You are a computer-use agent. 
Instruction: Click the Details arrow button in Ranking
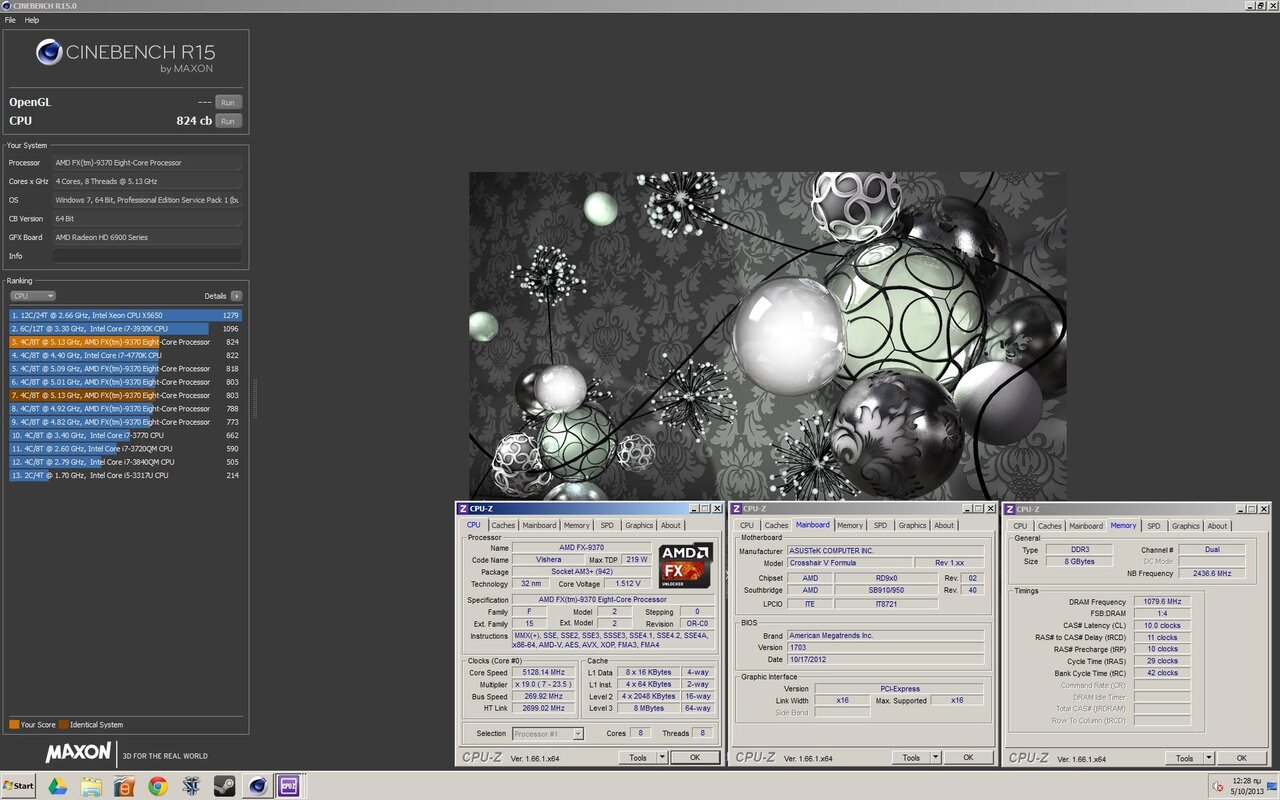tap(236, 296)
